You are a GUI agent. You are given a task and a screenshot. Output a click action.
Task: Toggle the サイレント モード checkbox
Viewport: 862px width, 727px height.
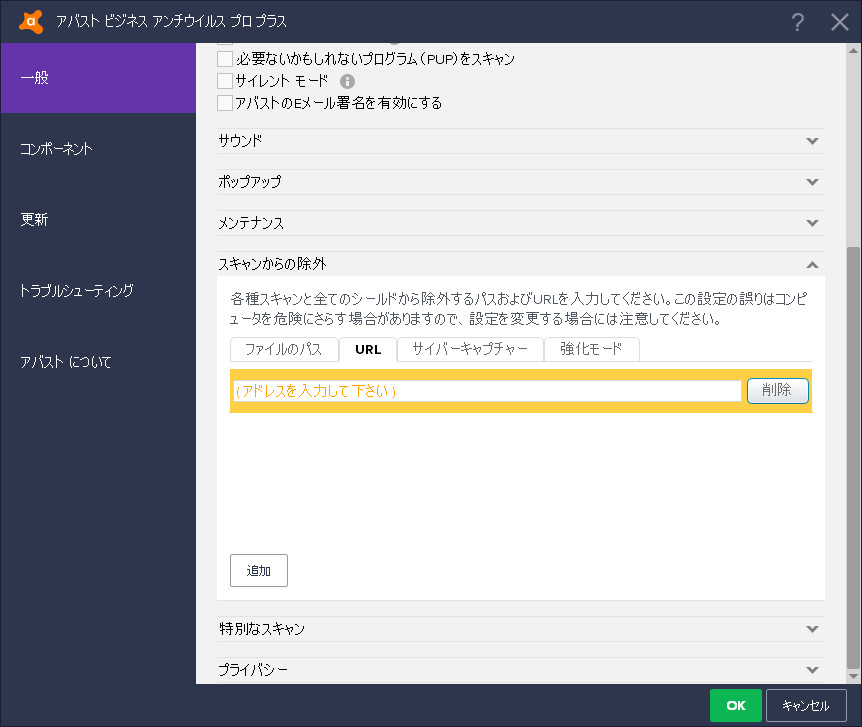tap(225, 81)
